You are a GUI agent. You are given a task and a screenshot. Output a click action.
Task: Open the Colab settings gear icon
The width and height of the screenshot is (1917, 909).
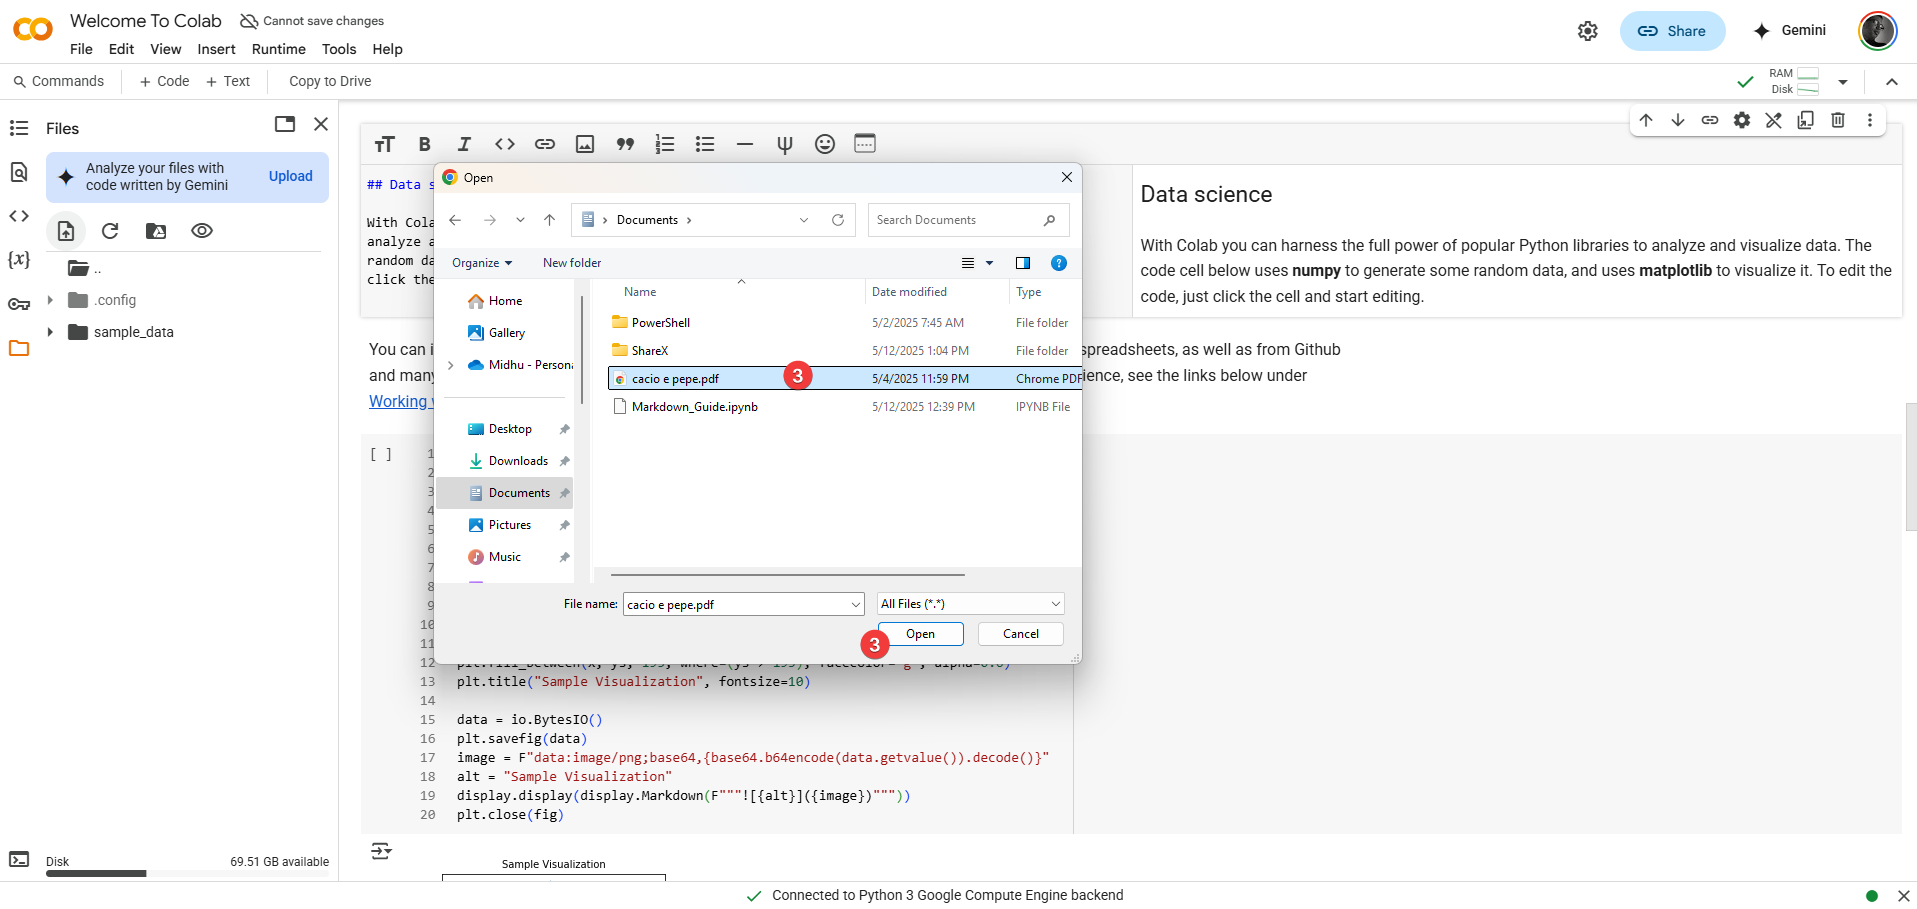tap(1588, 31)
